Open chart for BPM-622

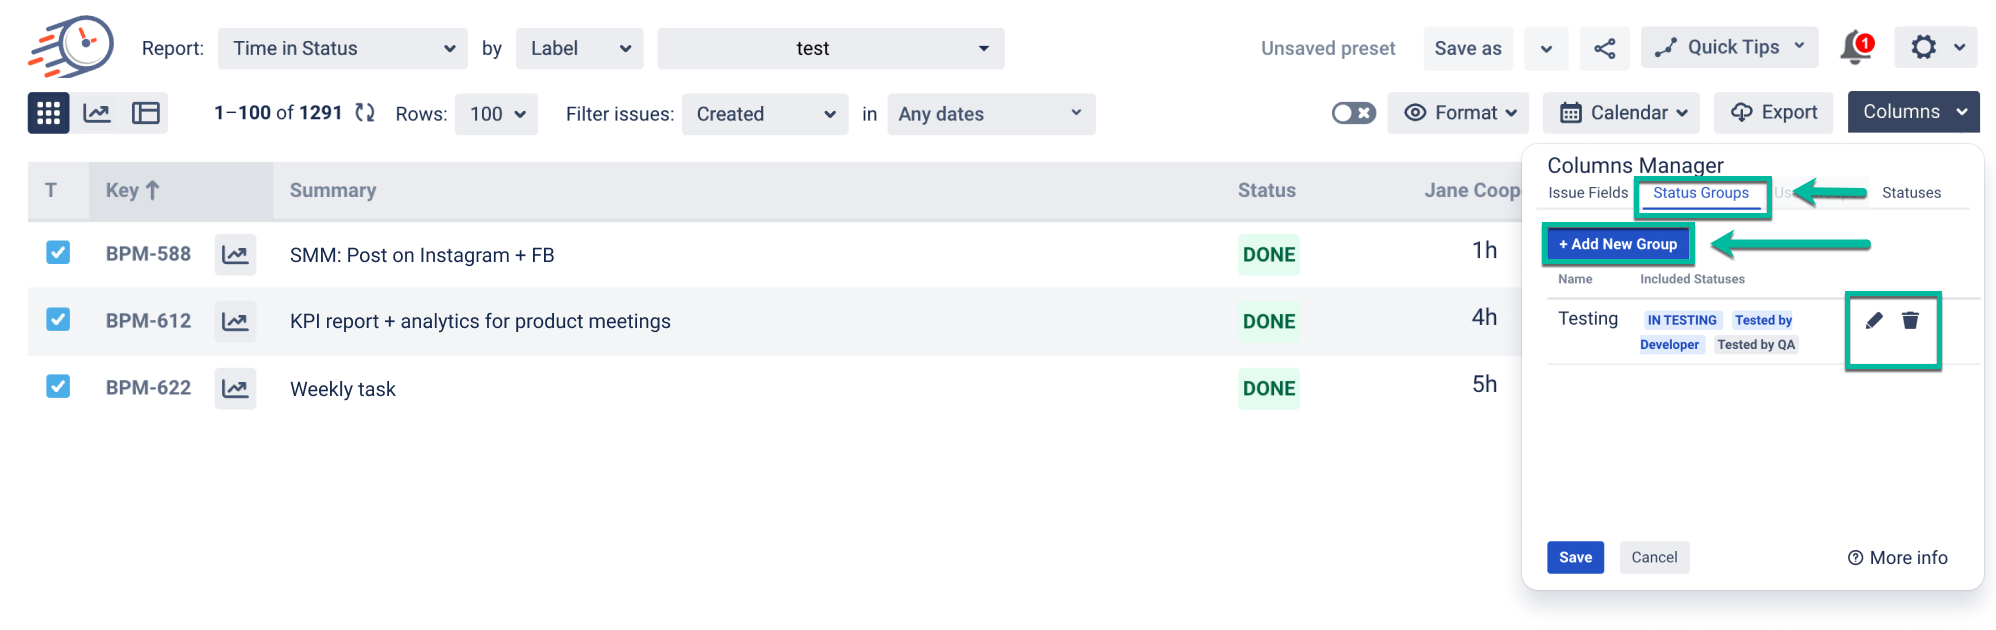pos(235,388)
